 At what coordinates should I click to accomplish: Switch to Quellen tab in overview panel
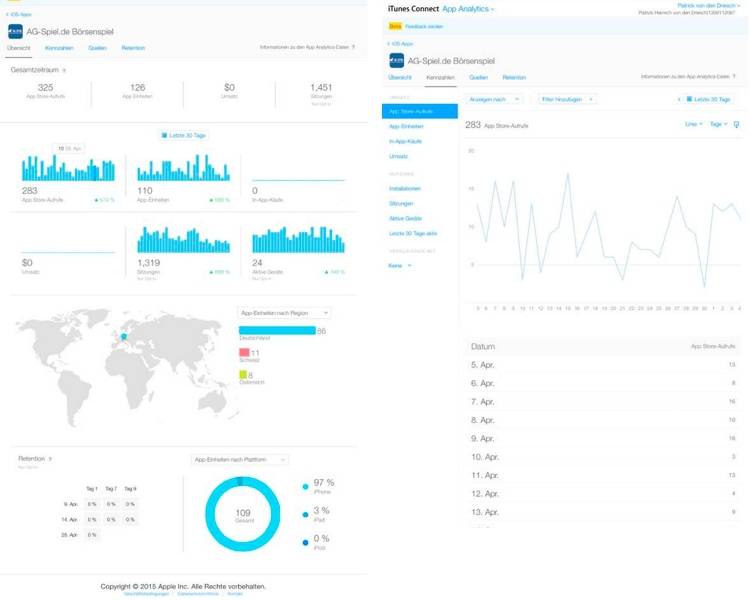pyautogui.click(x=98, y=48)
